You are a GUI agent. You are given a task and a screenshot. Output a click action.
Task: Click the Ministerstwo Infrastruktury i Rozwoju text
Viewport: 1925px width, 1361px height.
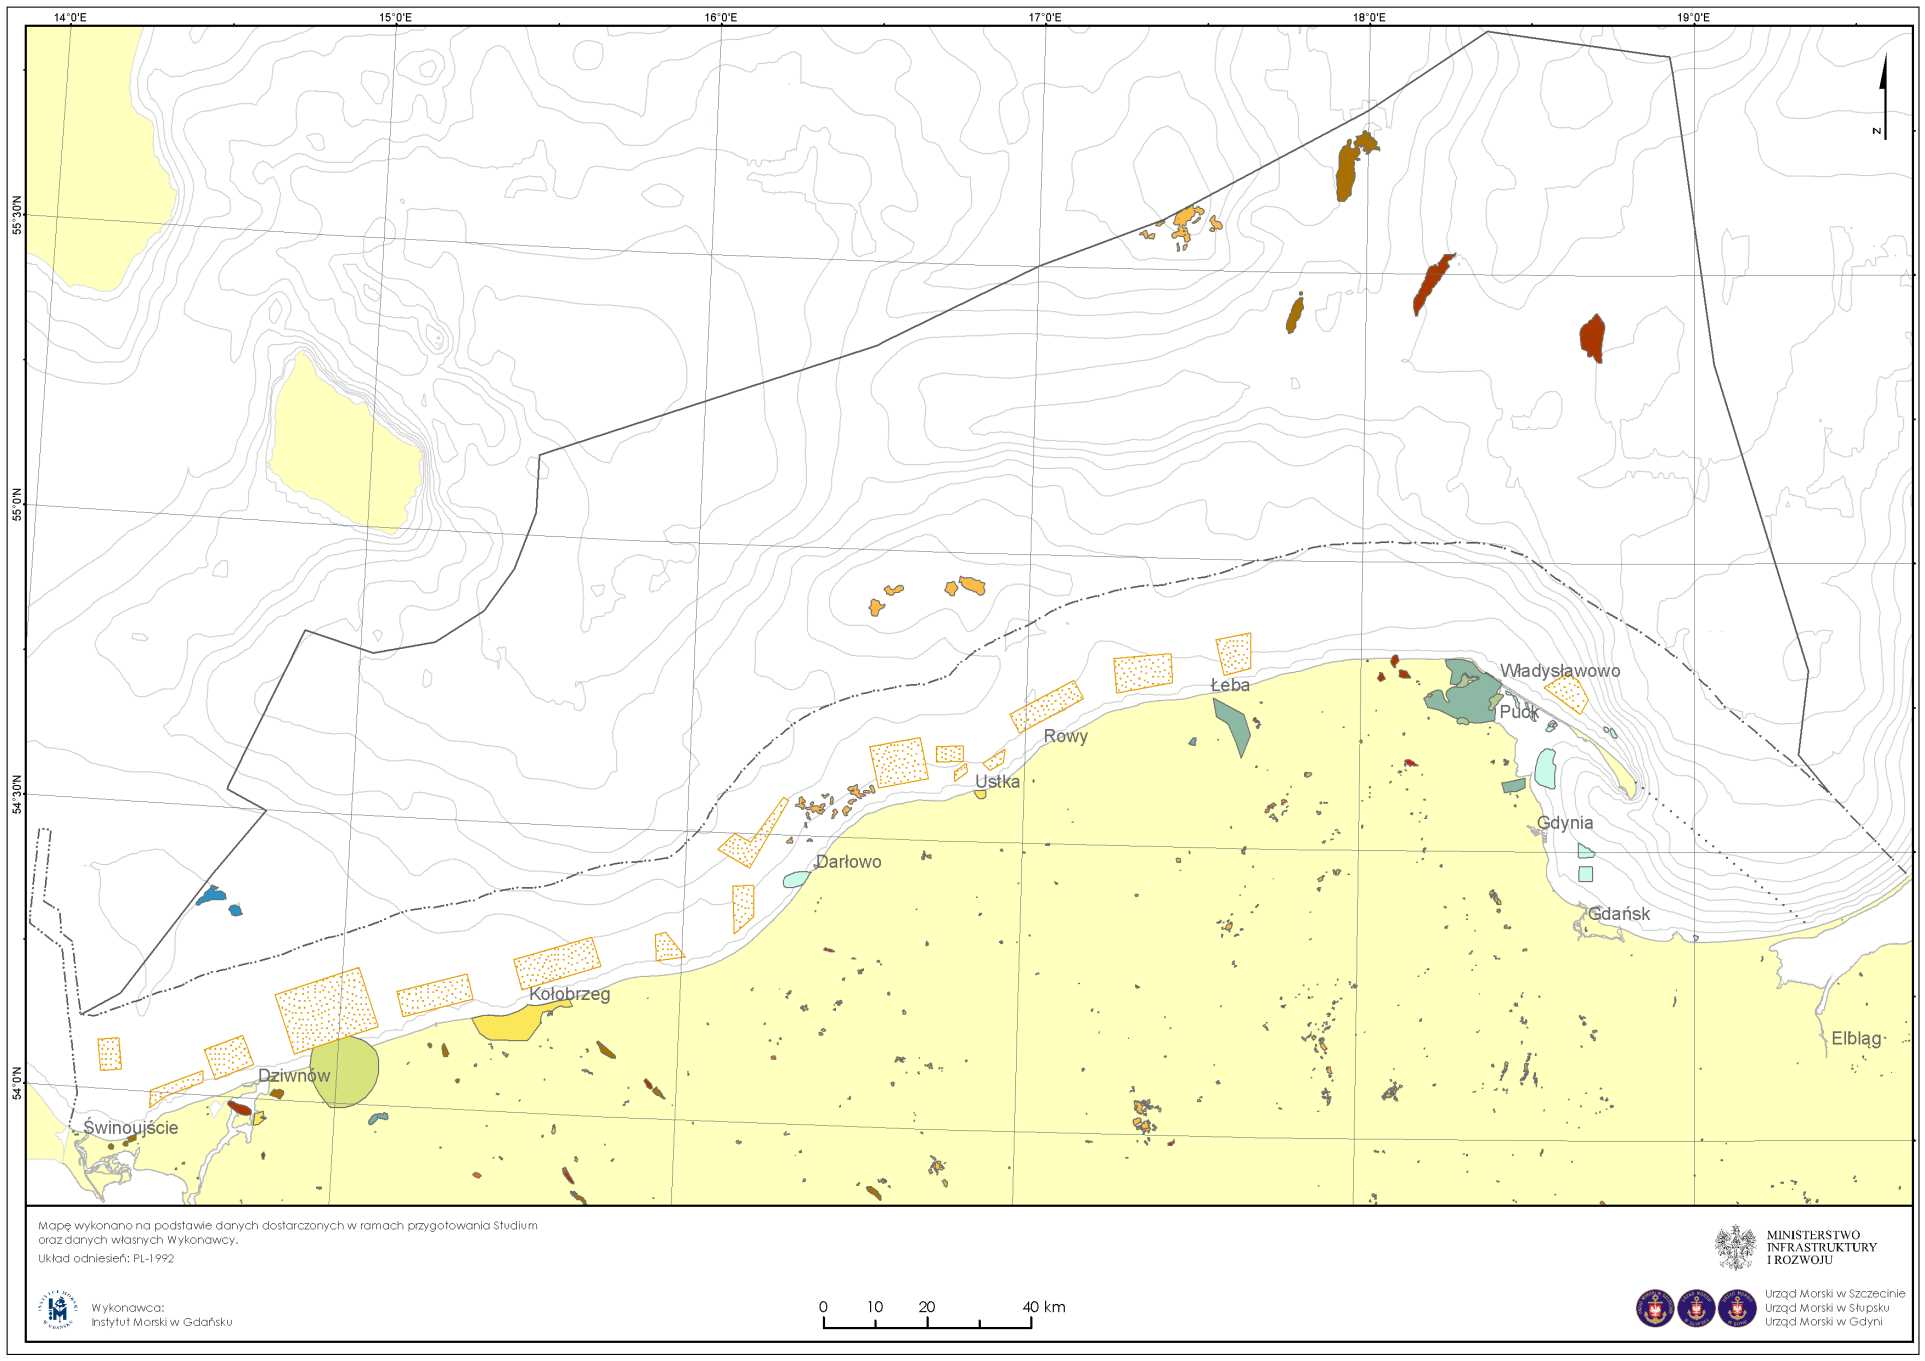tap(1821, 1248)
